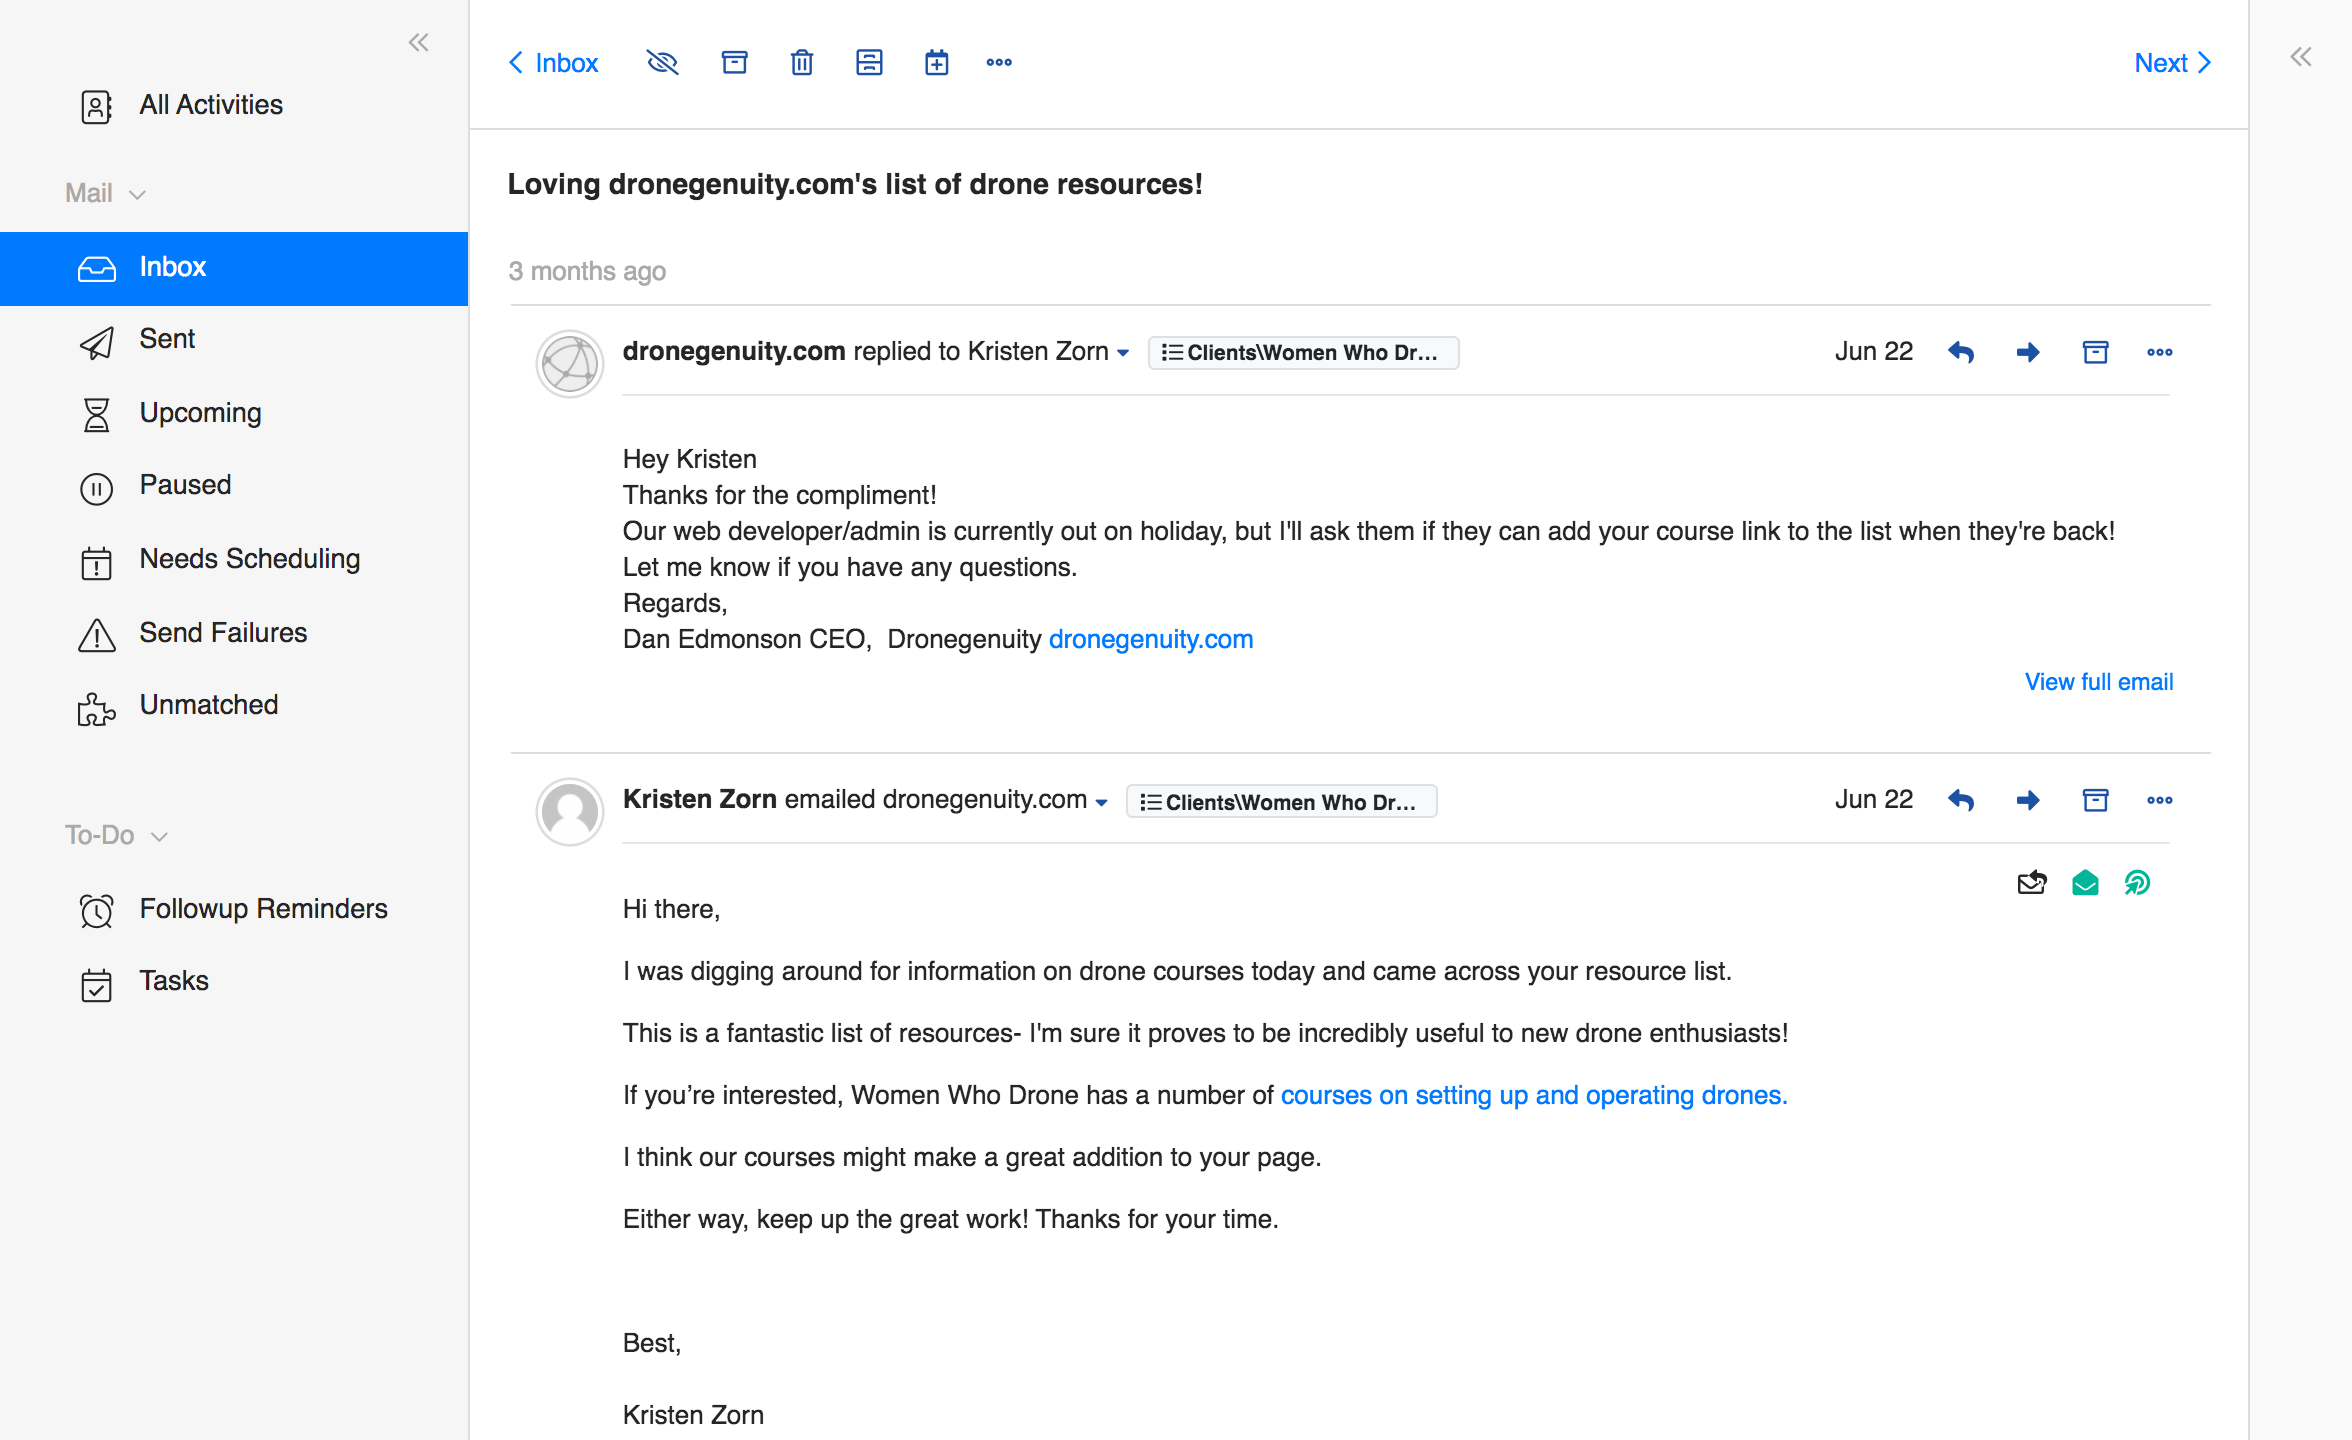
Task: Reply to the dronegenuity.com message
Action: click(1961, 352)
